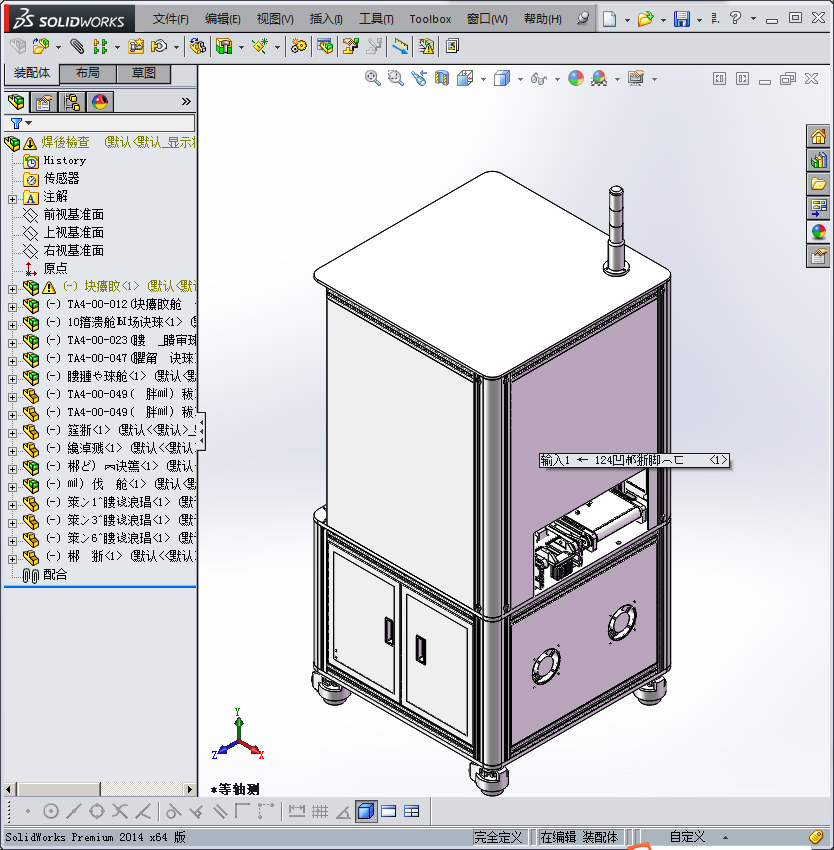
Task: Click the Help question mark icon
Action: [x=735, y=18]
